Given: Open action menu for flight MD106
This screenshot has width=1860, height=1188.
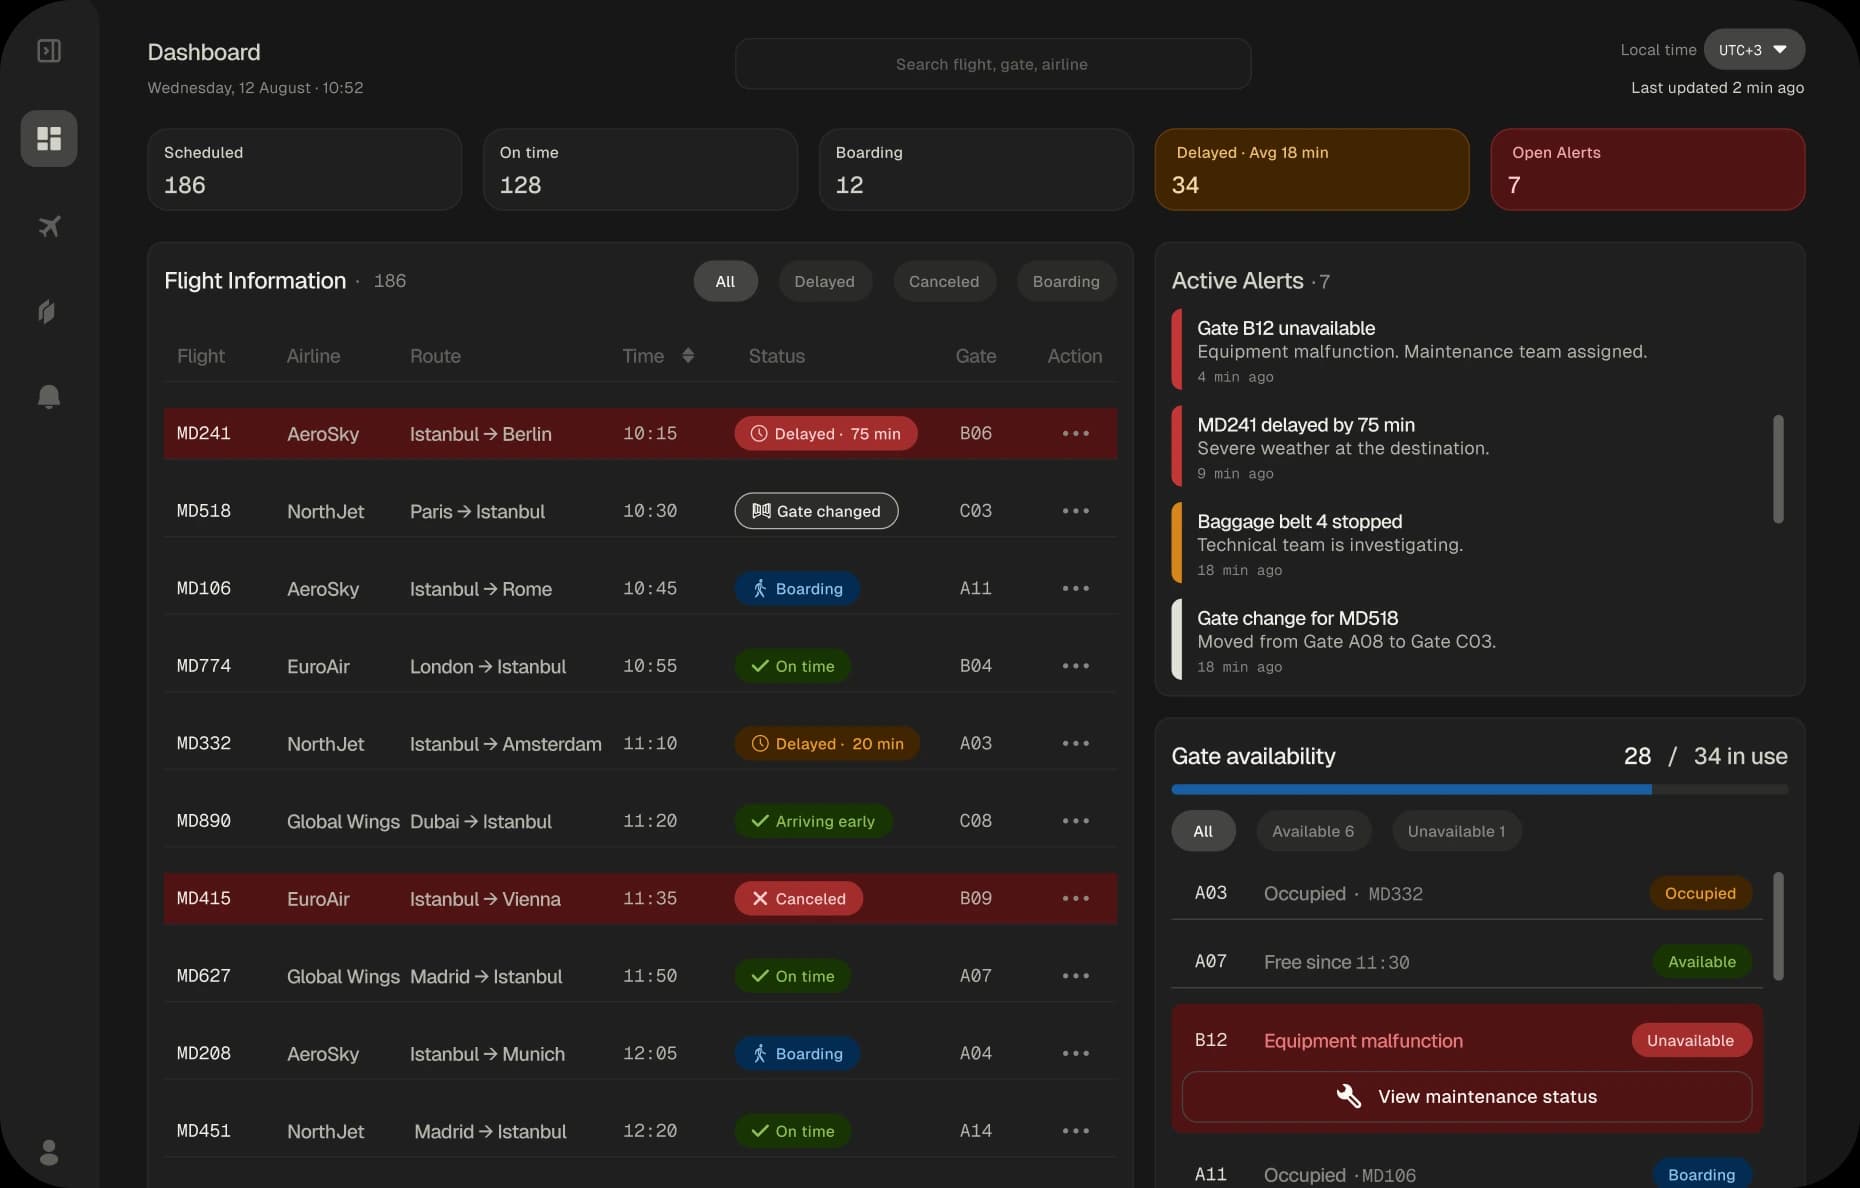Looking at the screenshot, I should pos(1076,588).
